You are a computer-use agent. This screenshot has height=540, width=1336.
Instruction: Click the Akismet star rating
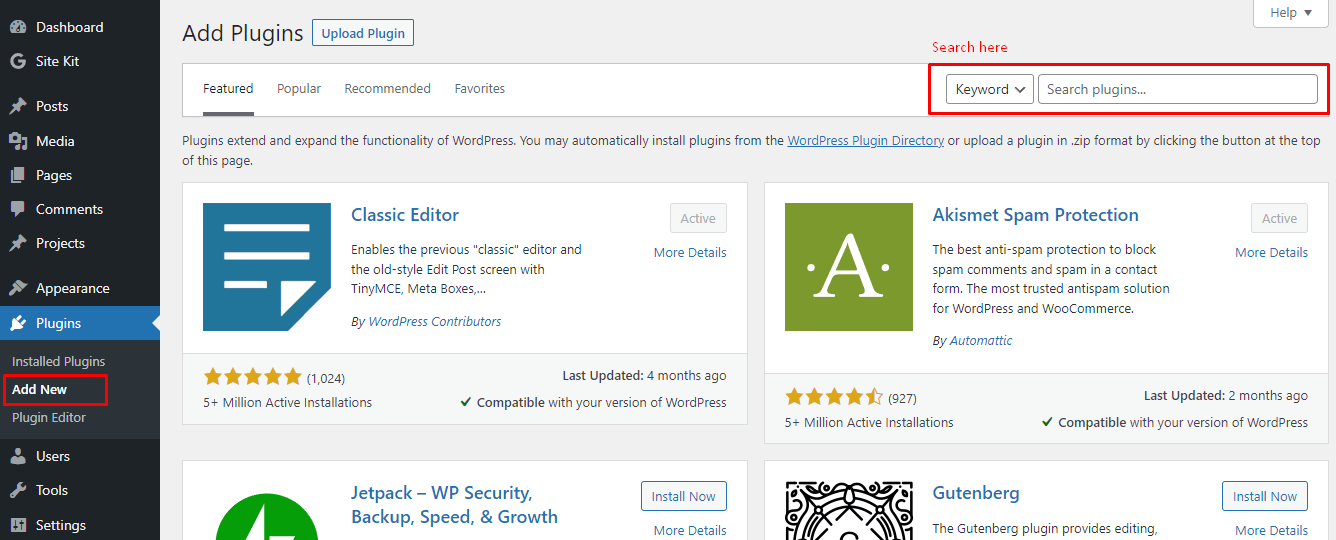tap(834, 396)
